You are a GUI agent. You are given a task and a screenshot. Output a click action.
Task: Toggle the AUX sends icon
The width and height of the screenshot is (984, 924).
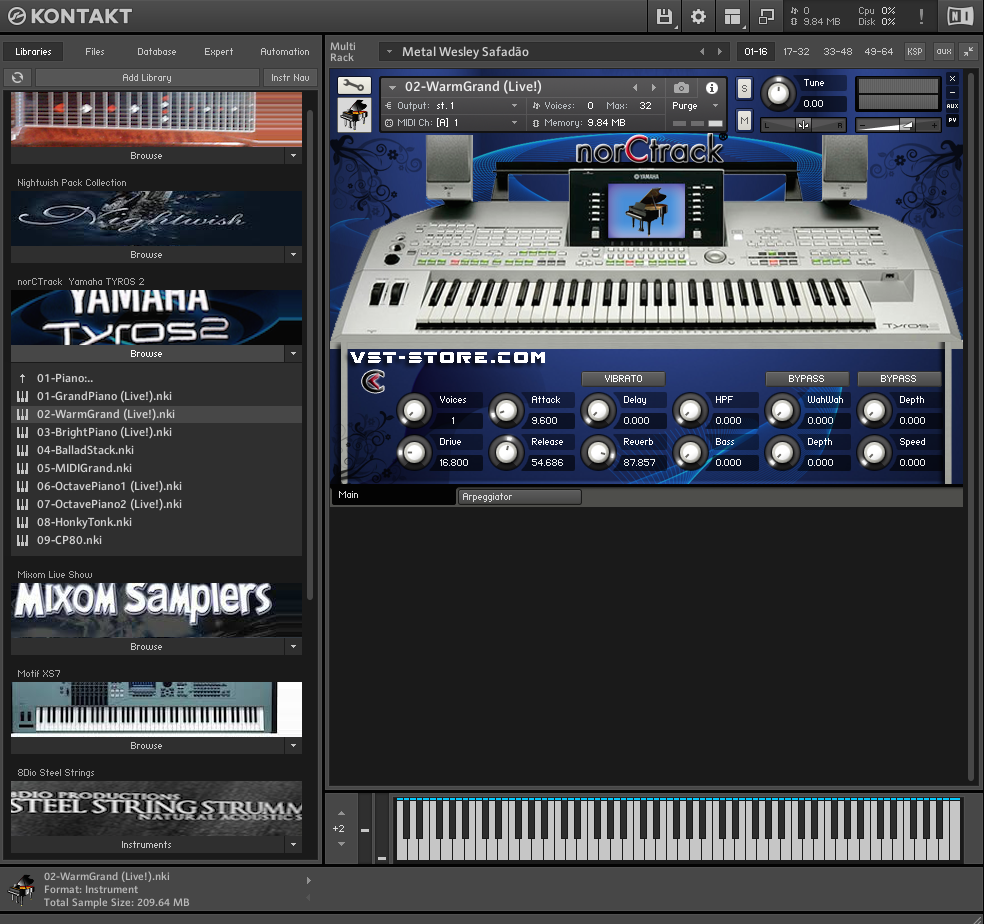(x=953, y=106)
